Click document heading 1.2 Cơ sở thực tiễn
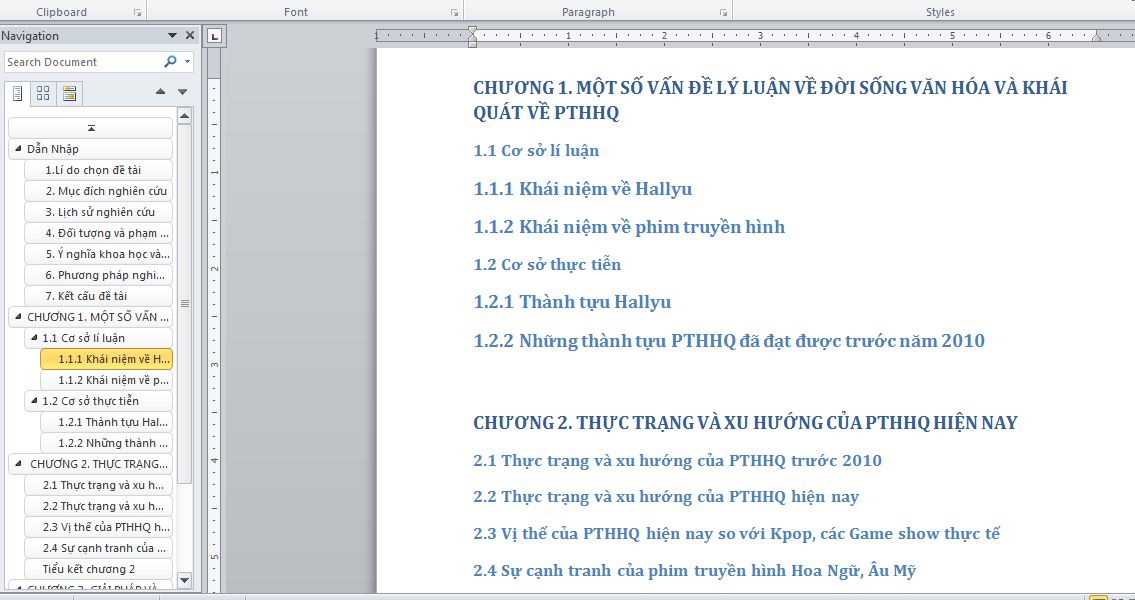 point(547,264)
